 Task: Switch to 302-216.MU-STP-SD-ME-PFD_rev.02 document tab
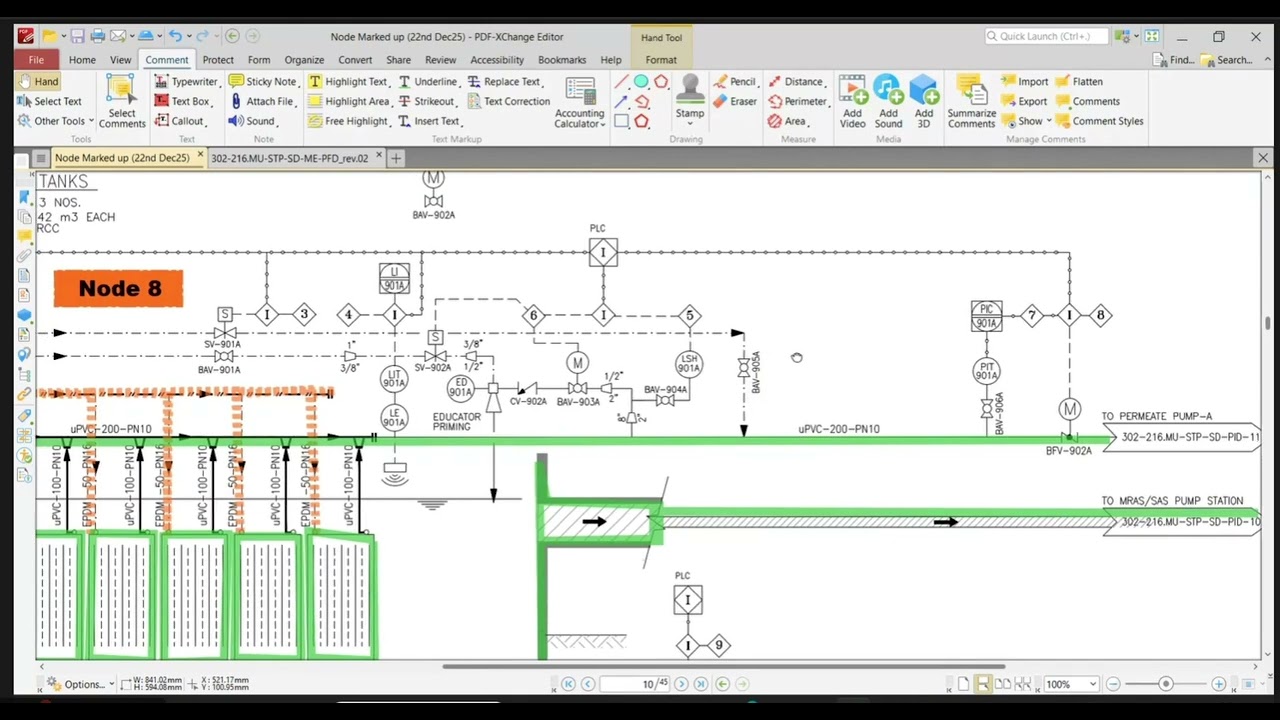[289, 158]
